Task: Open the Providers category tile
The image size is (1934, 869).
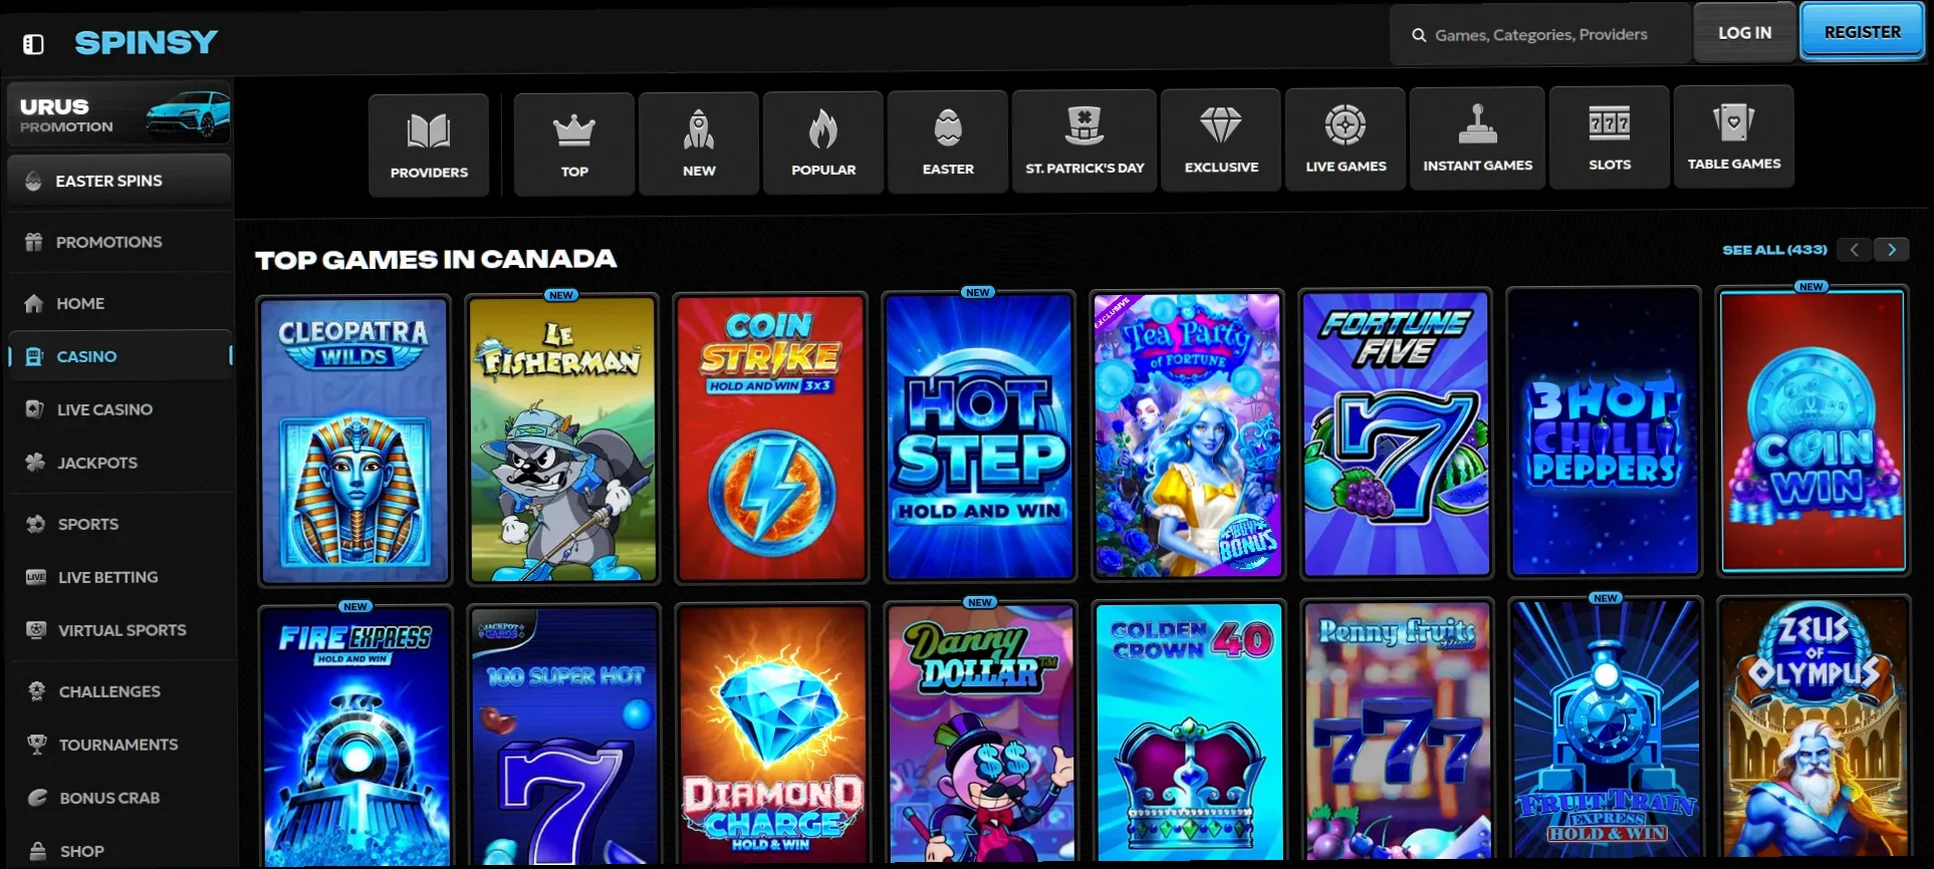Action: click(x=429, y=145)
